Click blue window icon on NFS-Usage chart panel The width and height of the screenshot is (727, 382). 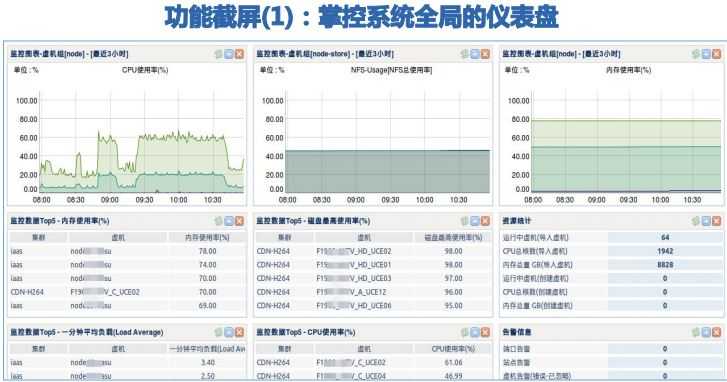pyautogui.click(x=475, y=54)
